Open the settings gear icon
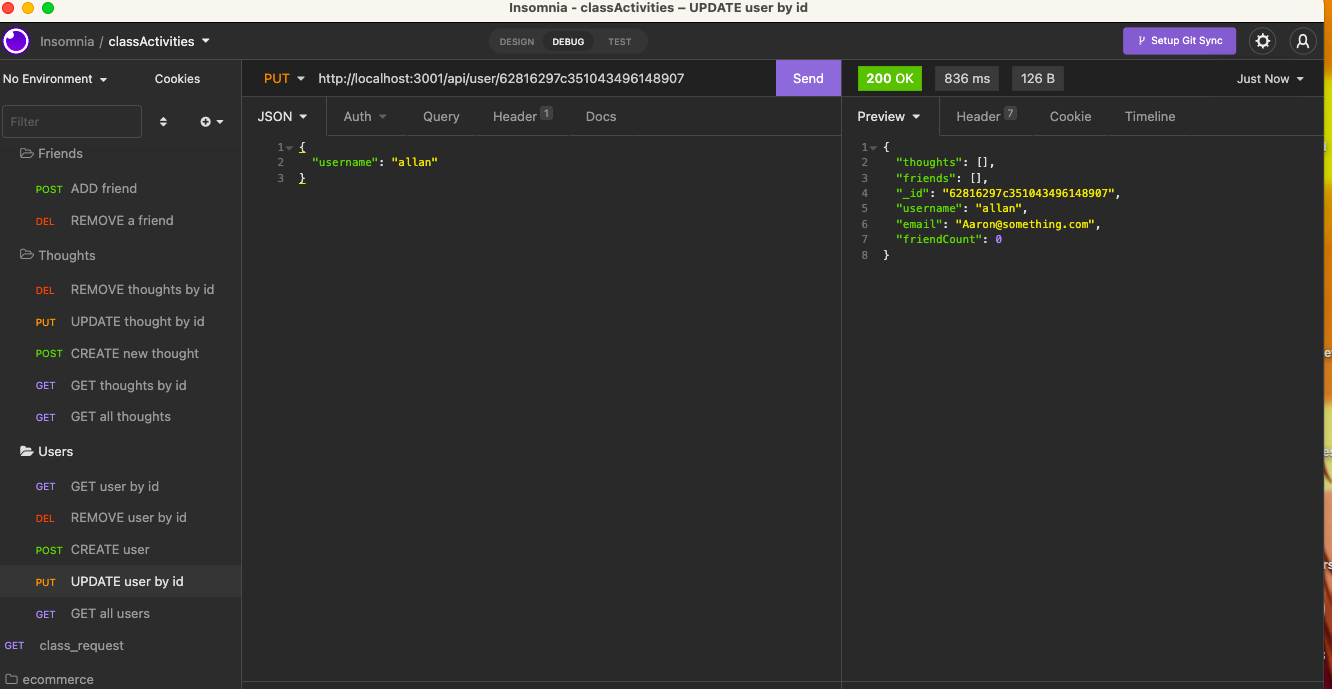This screenshot has width=1332, height=689. pos(1263,41)
